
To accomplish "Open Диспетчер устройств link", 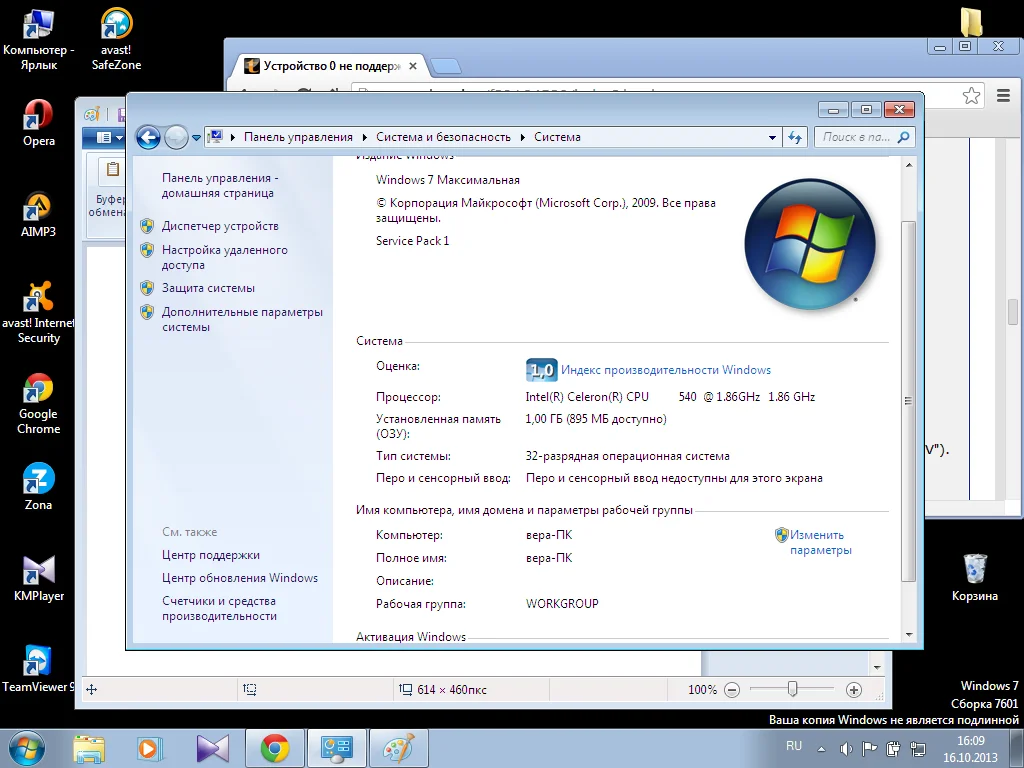I will [x=220, y=226].
